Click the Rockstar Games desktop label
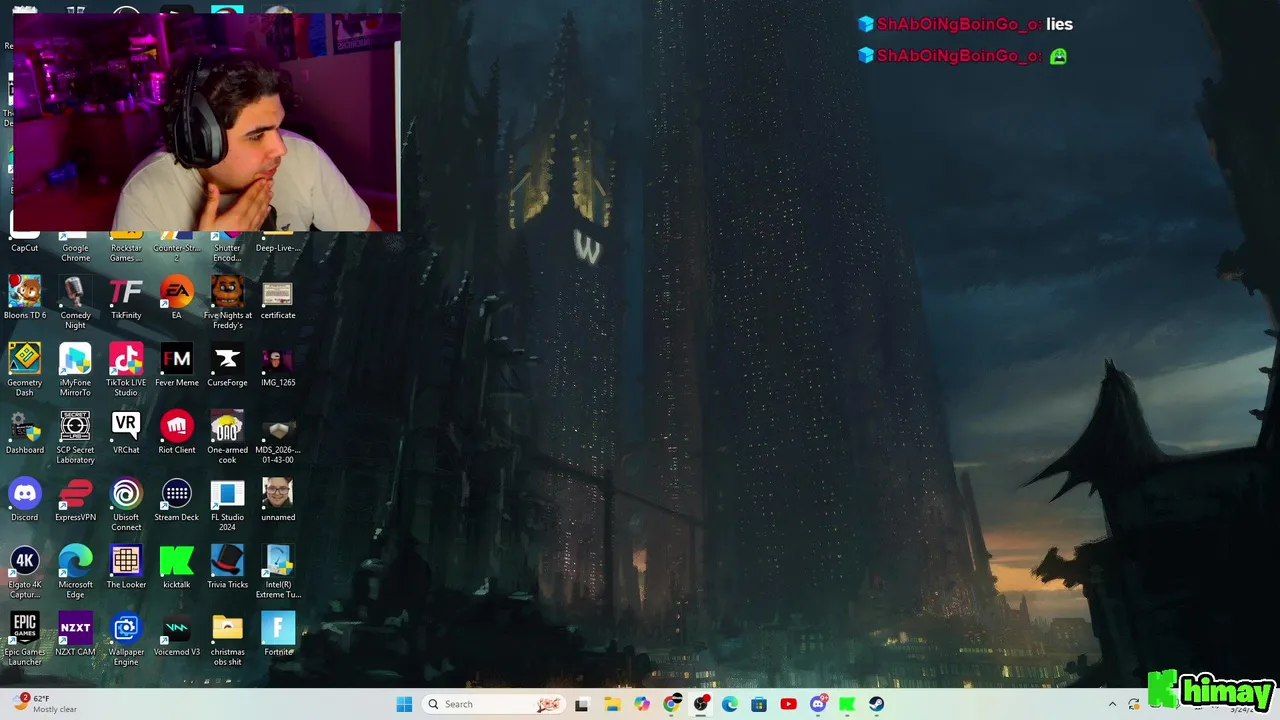The height and width of the screenshot is (720, 1280). click(126, 253)
